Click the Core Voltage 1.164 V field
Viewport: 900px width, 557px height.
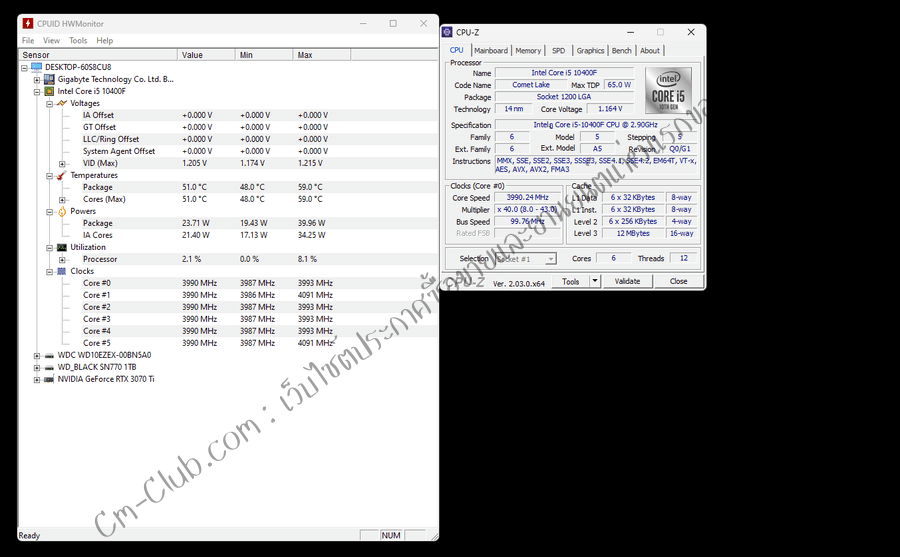(x=610, y=109)
